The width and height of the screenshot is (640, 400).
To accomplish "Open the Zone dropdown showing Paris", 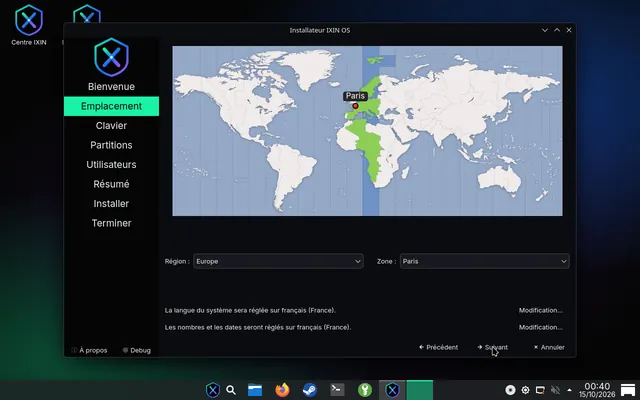I will [x=484, y=261].
